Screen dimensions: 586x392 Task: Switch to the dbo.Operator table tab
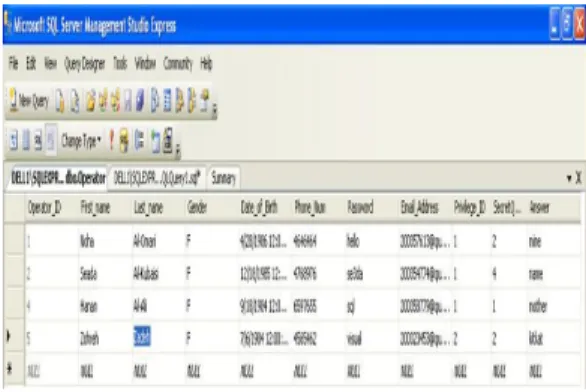click(58, 178)
